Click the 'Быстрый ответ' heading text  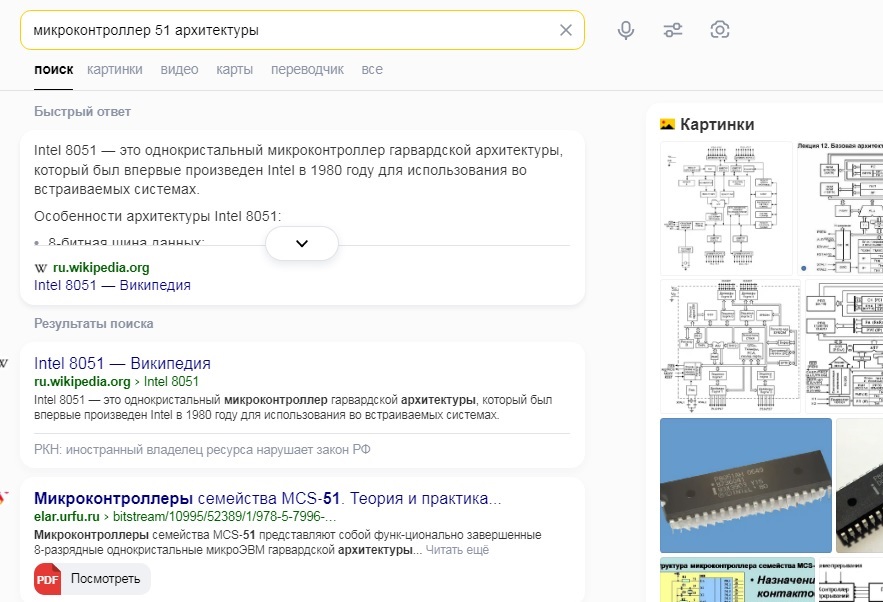pos(82,112)
